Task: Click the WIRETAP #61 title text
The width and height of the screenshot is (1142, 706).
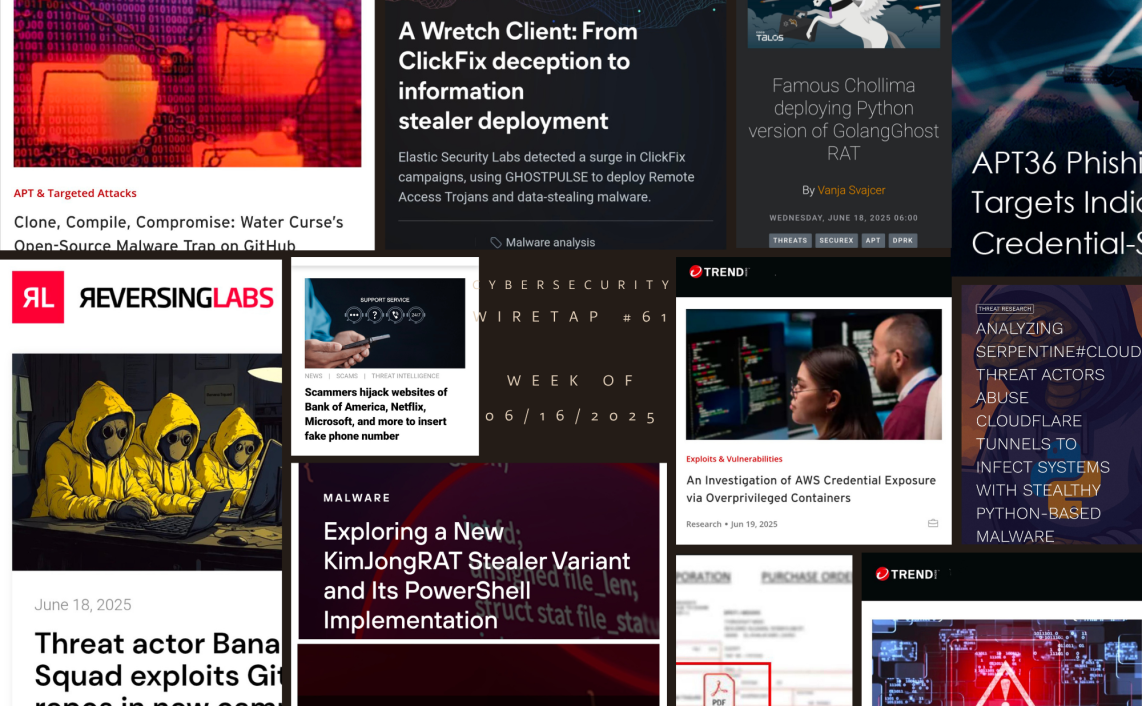Action: [x=572, y=317]
